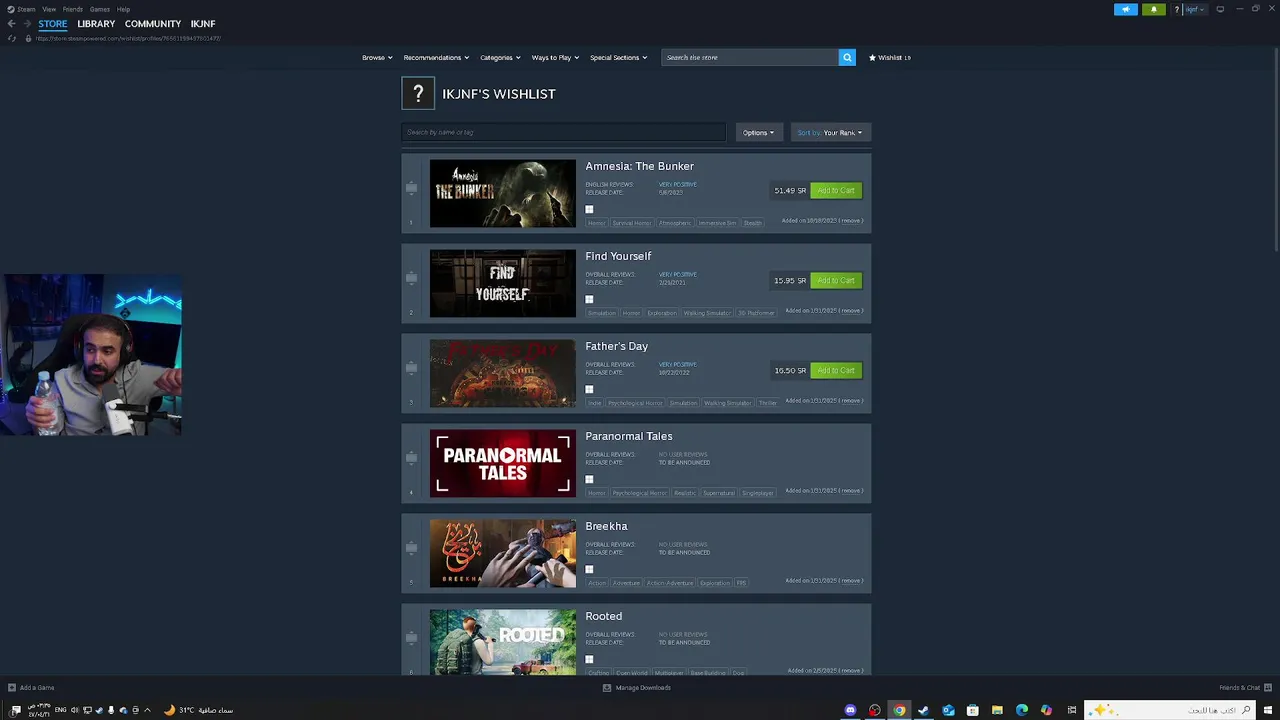
Task: Open the wishlist Options dropdown
Action: coord(758,132)
